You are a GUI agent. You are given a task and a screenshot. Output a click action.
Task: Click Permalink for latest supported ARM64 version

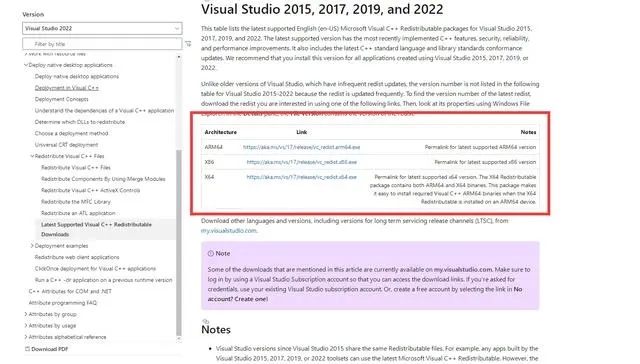(480, 147)
